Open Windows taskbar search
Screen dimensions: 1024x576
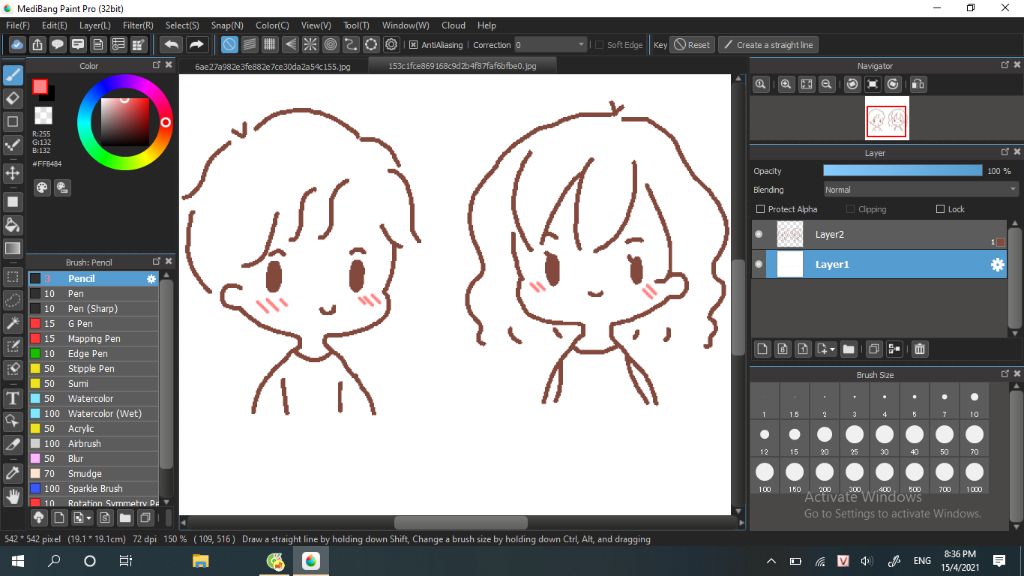click(x=54, y=561)
